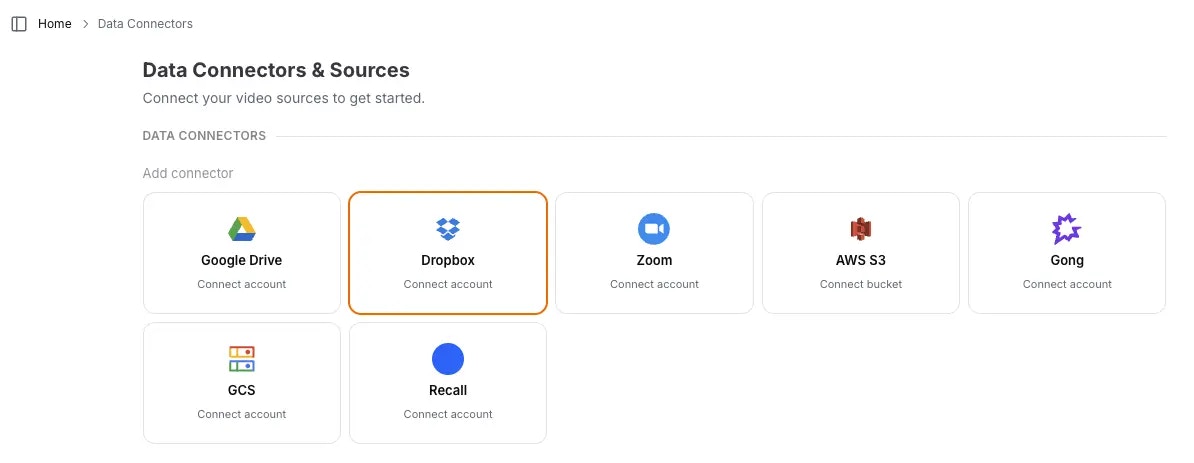Connect account under GCS

tap(241, 414)
